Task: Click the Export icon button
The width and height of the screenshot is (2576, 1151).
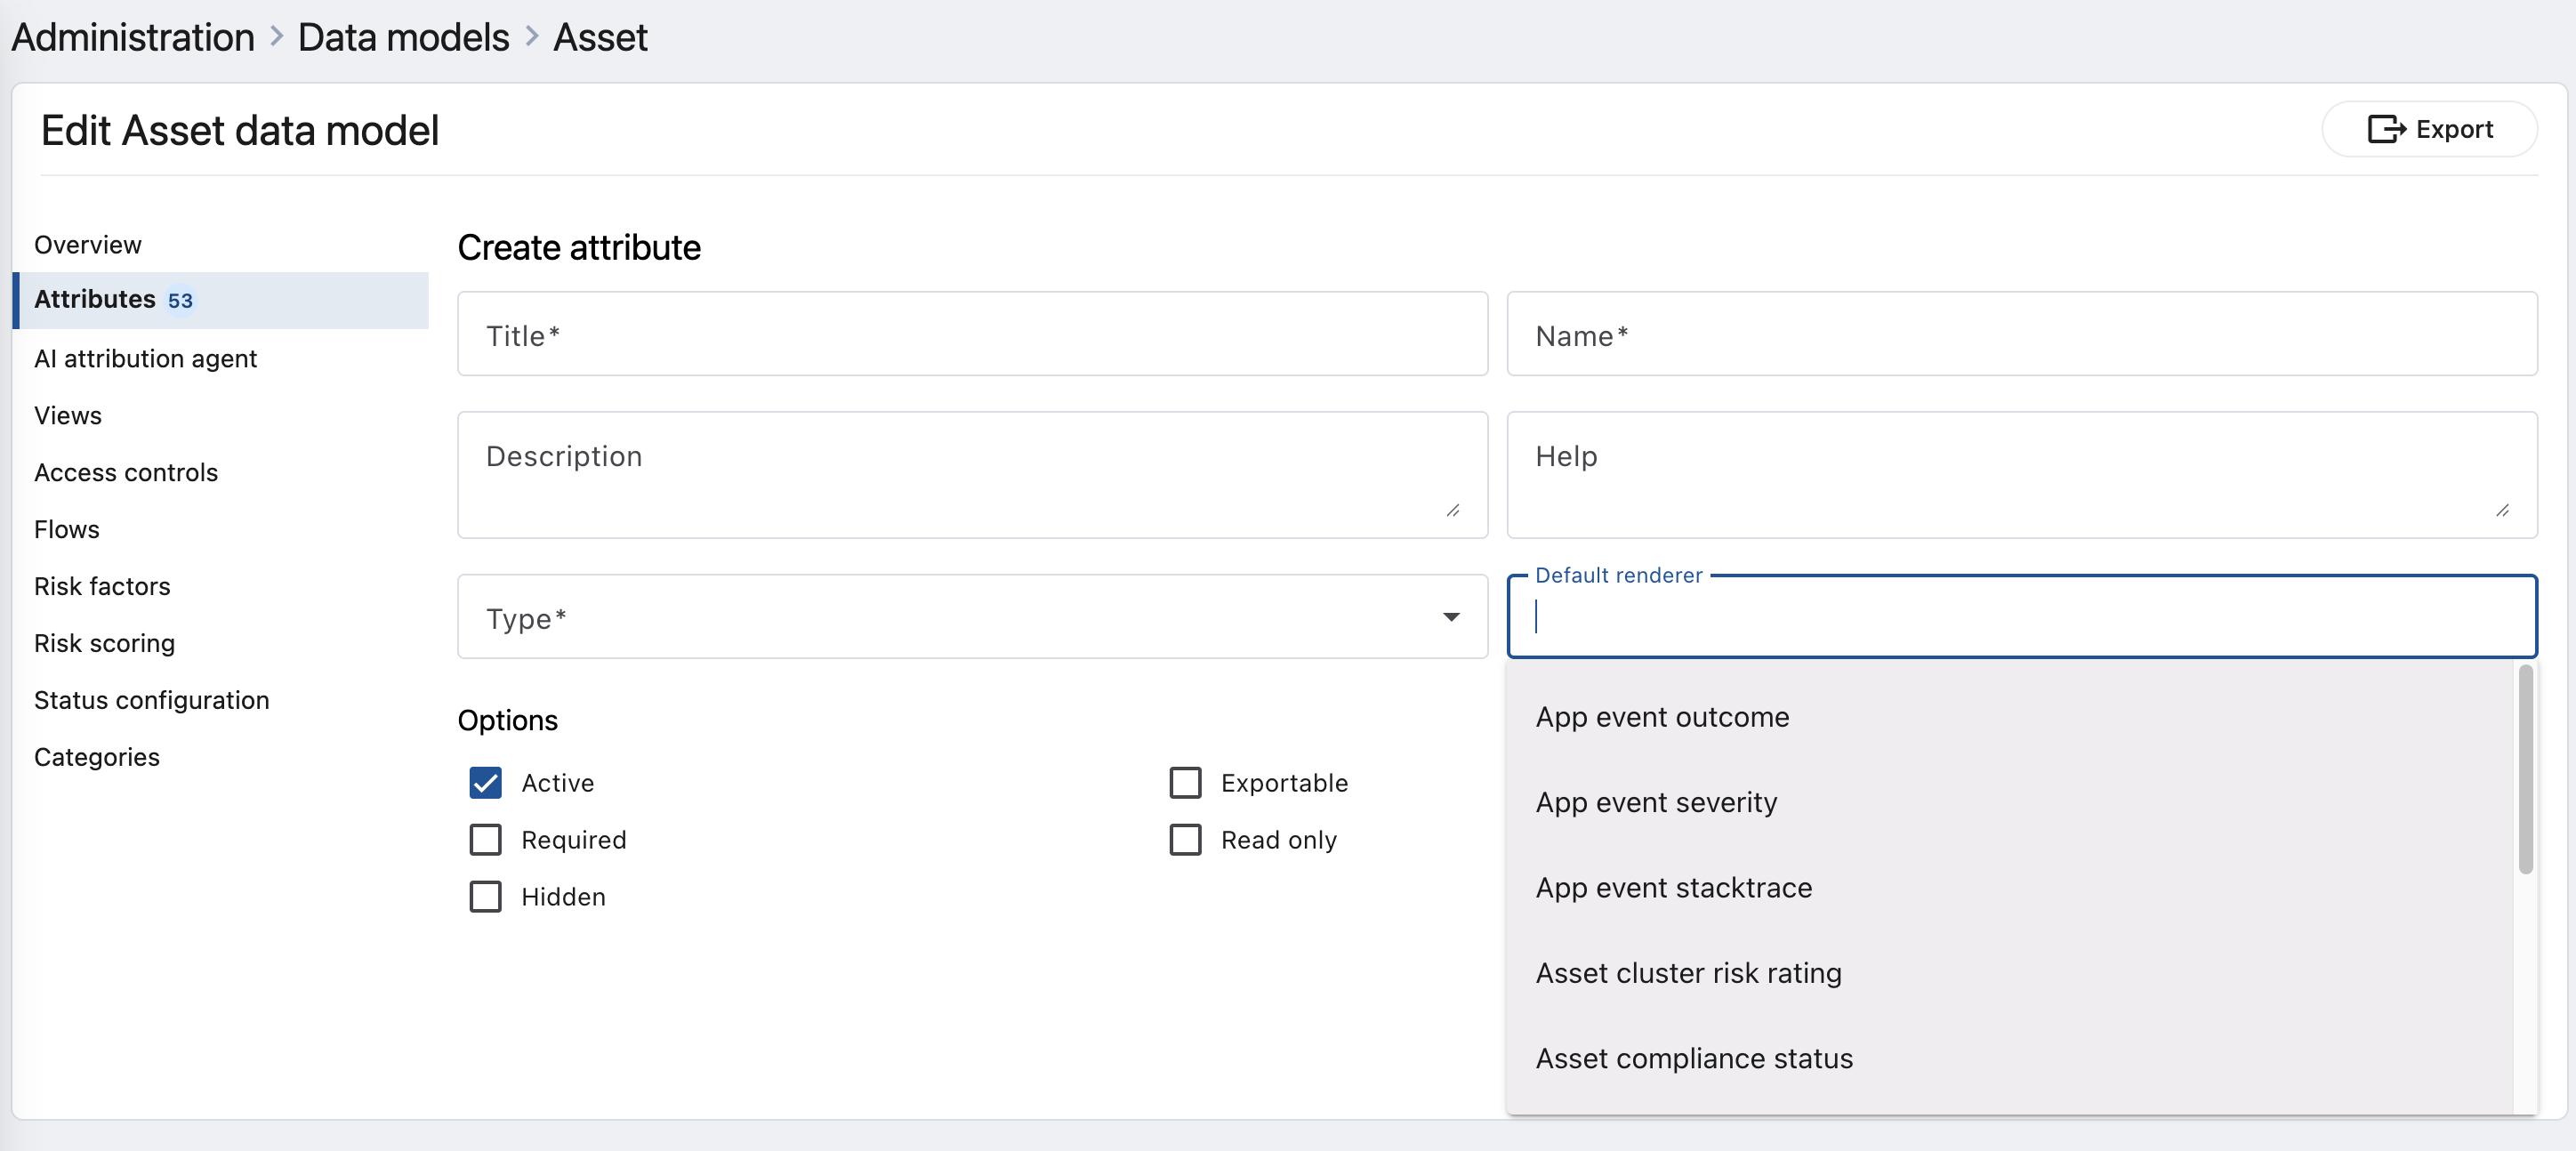Action: tap(2429, 129)
